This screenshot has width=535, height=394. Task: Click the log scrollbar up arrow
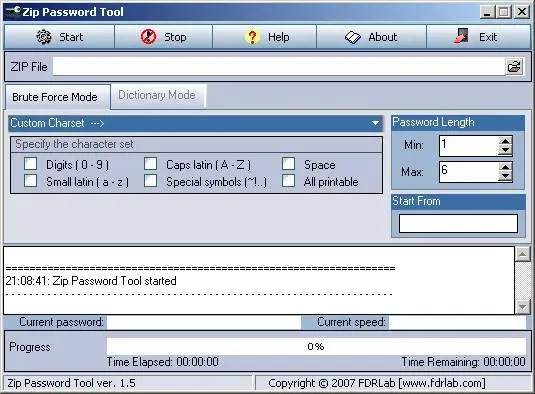pyautogui.click(x=523, y=254)
